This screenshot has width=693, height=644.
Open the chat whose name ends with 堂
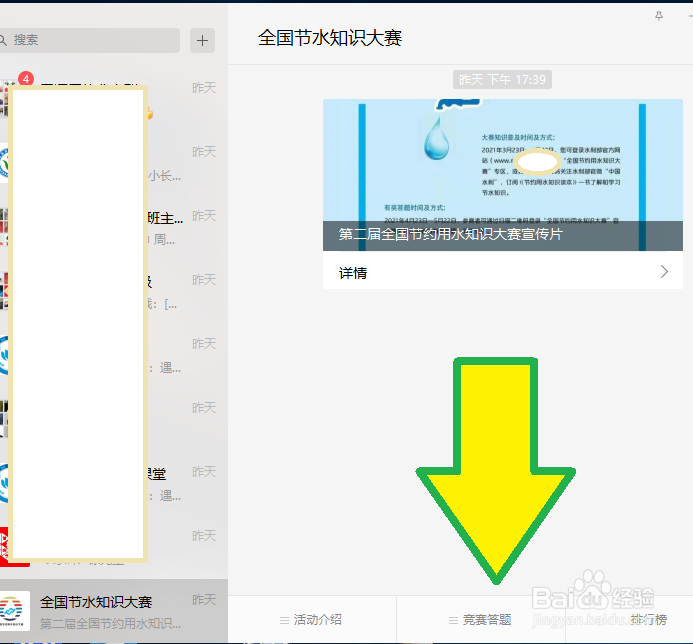click(x=114, y=484)
